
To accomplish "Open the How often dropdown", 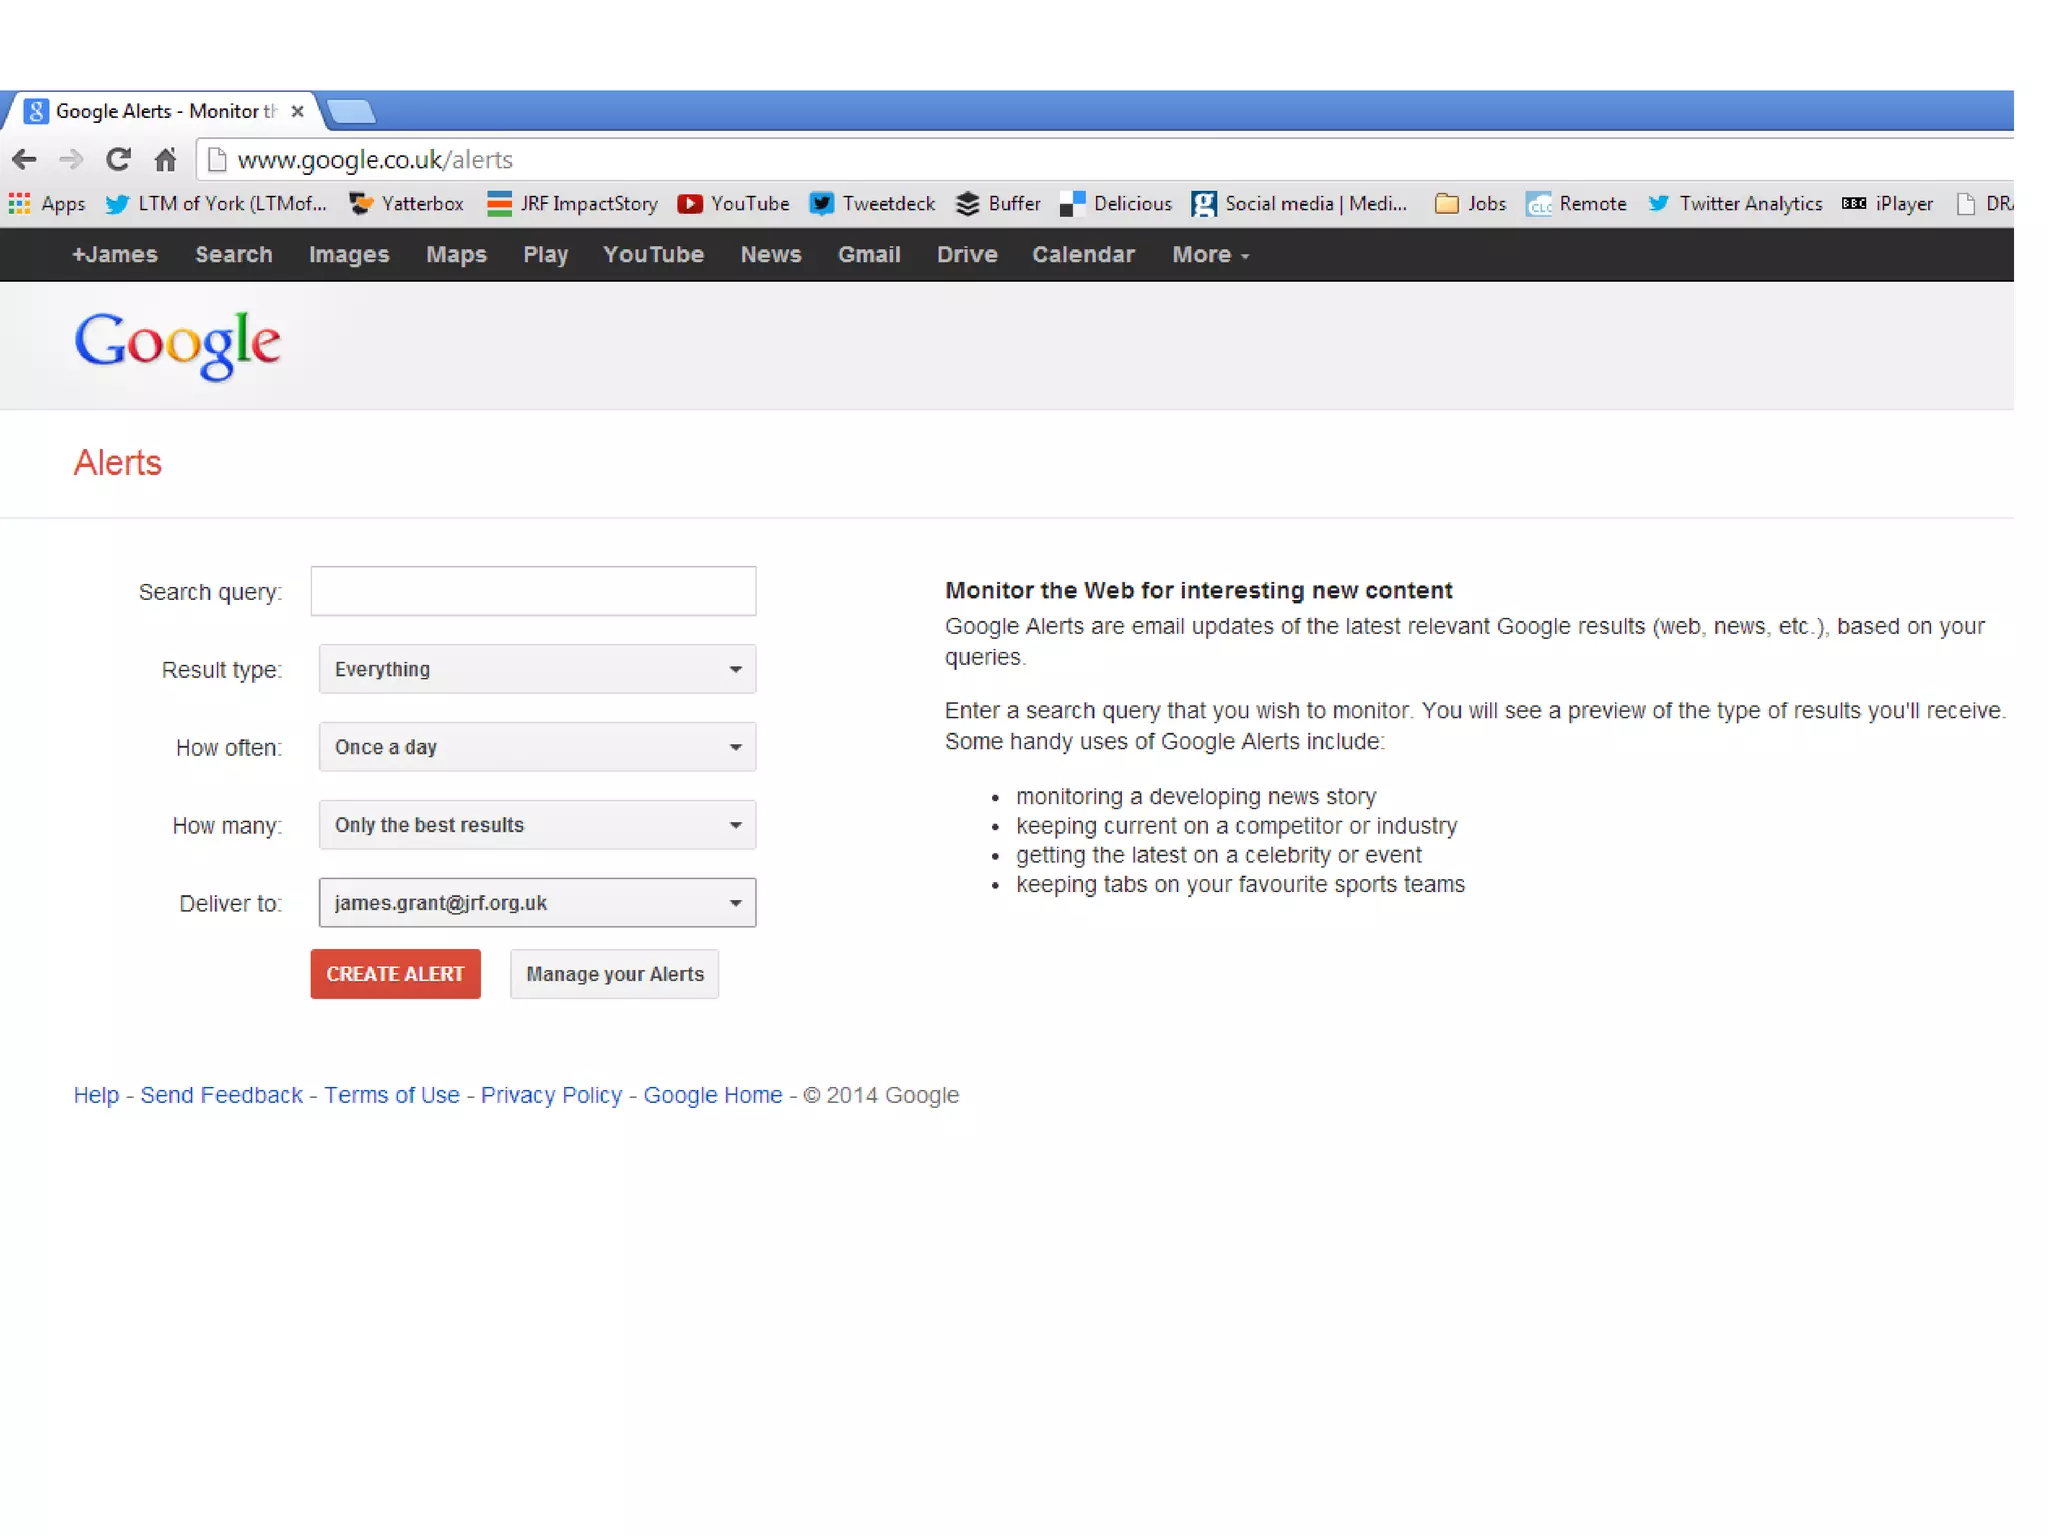I will [537, 747].
